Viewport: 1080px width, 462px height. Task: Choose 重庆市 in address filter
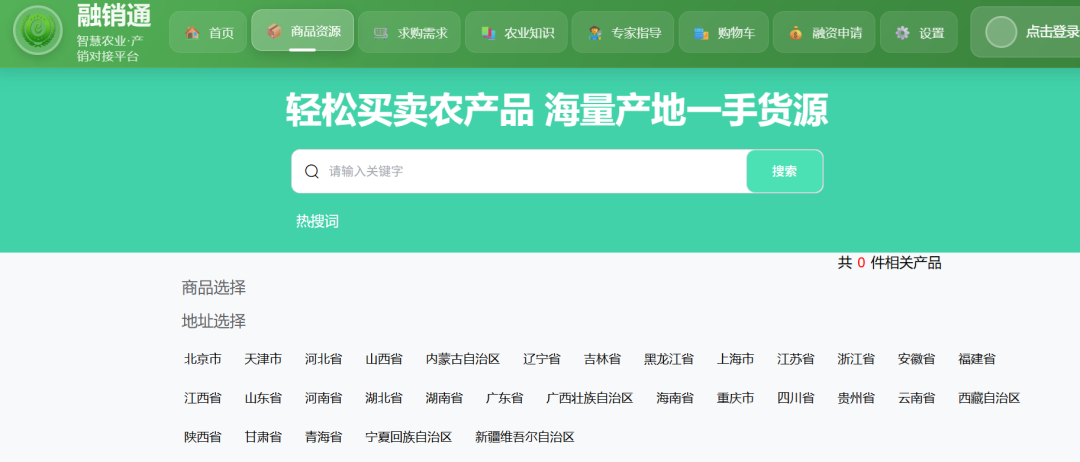point(736,398)
